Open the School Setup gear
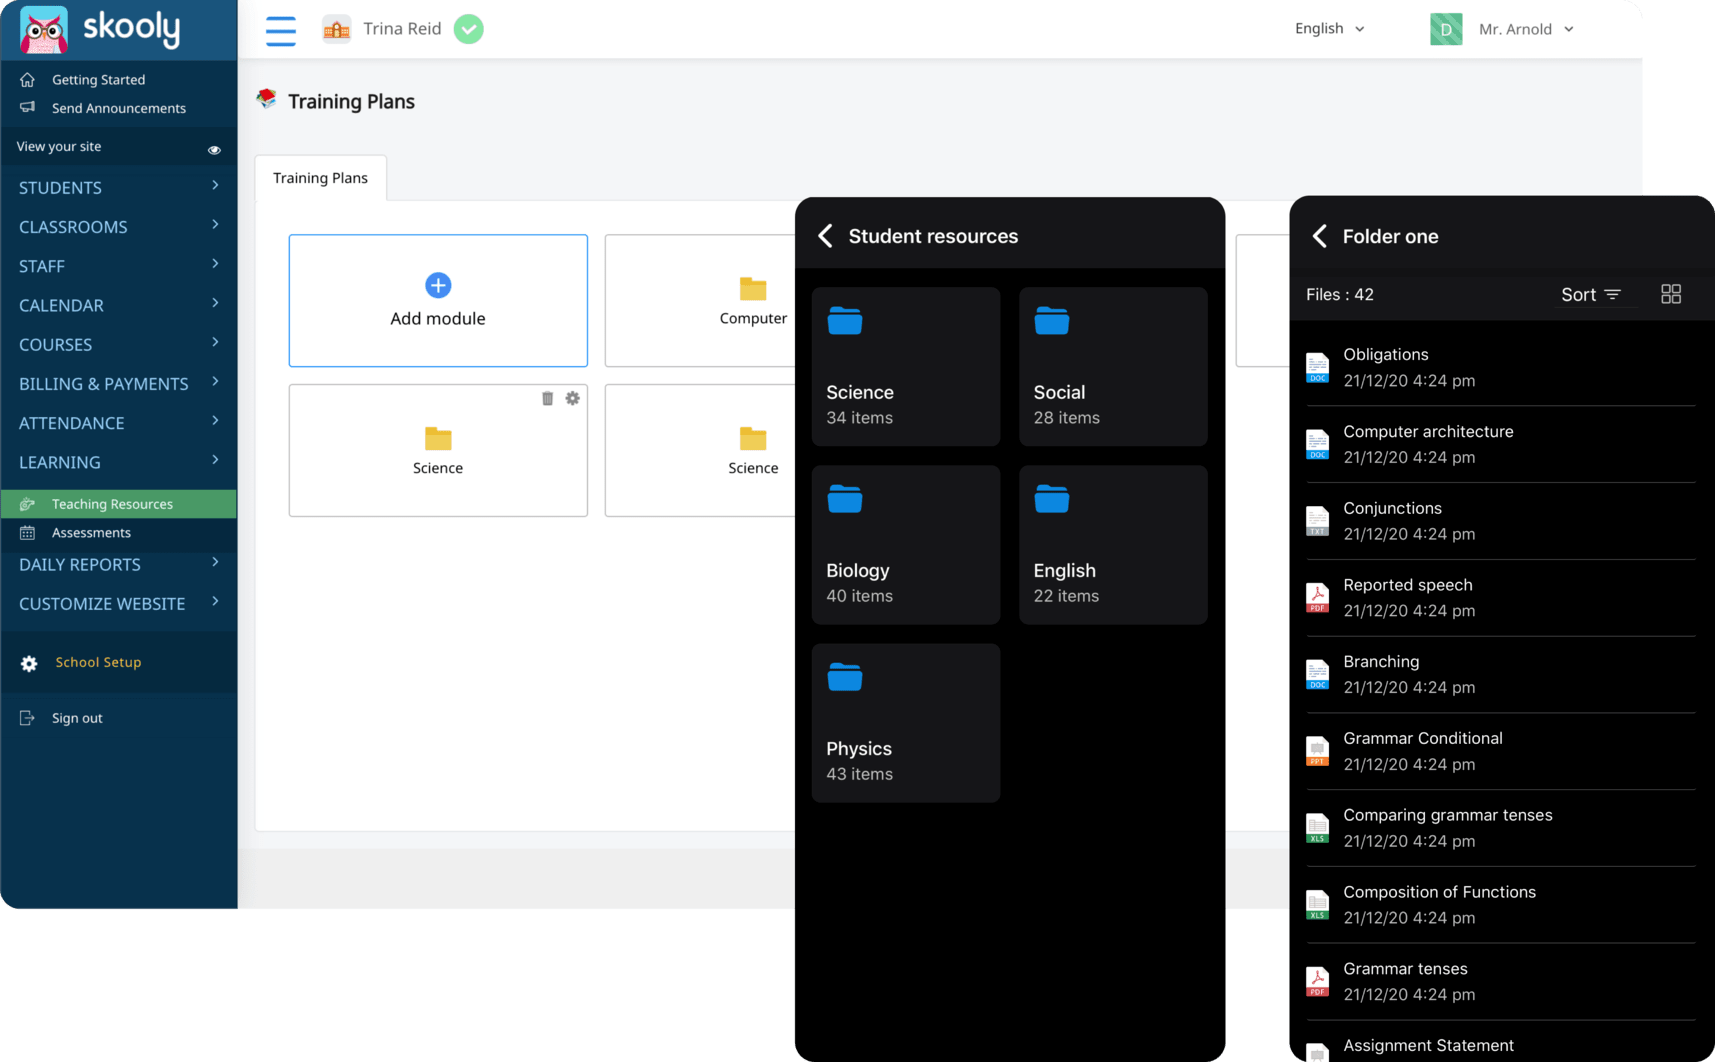This screenshot has height=1062, width=1715. (x=29, y=663)
